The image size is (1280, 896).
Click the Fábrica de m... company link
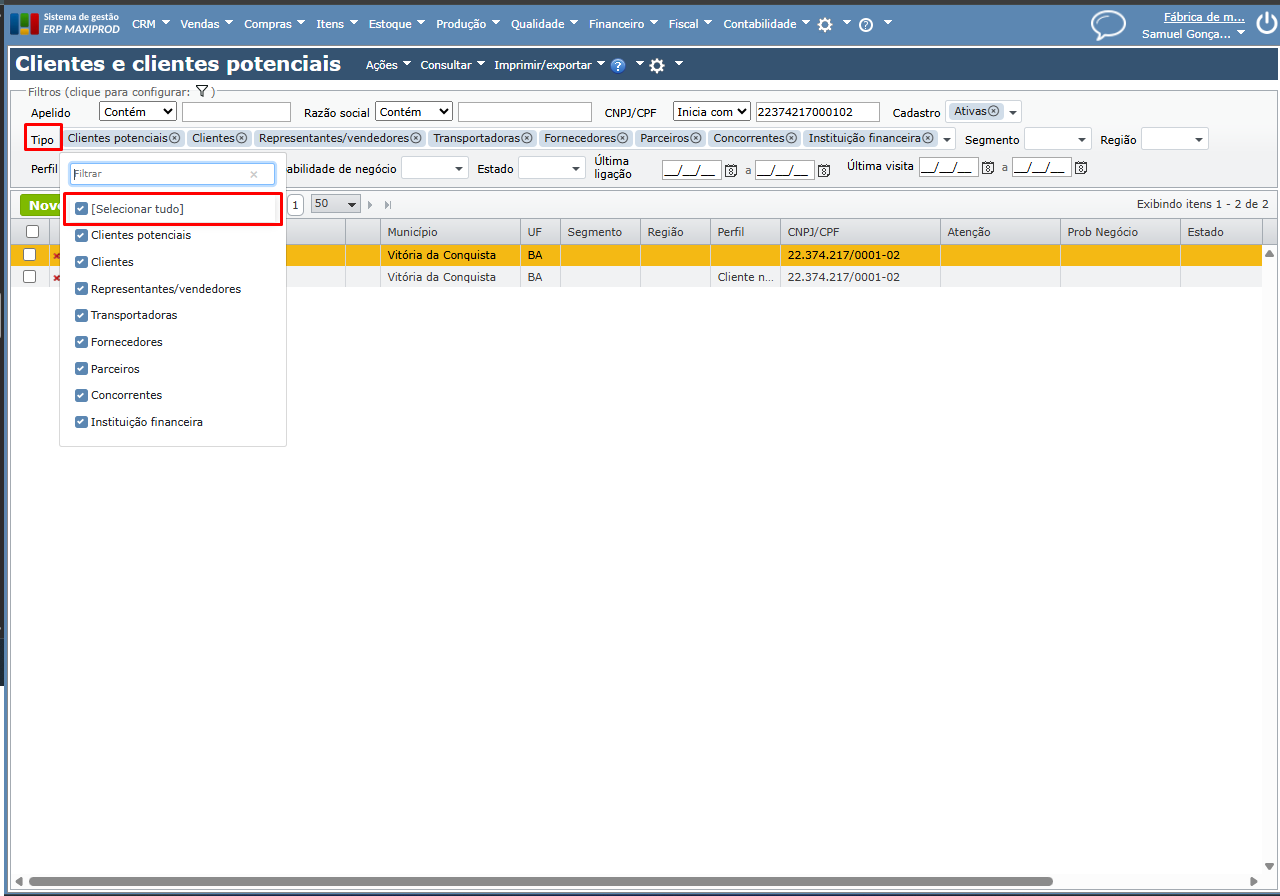1204,16
